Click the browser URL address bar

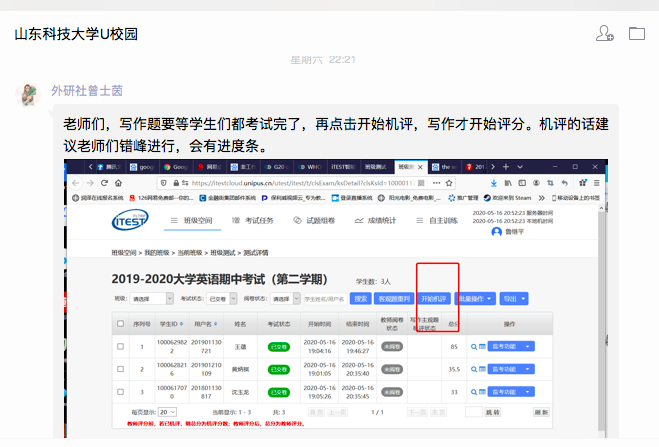[x=300, y=184]
